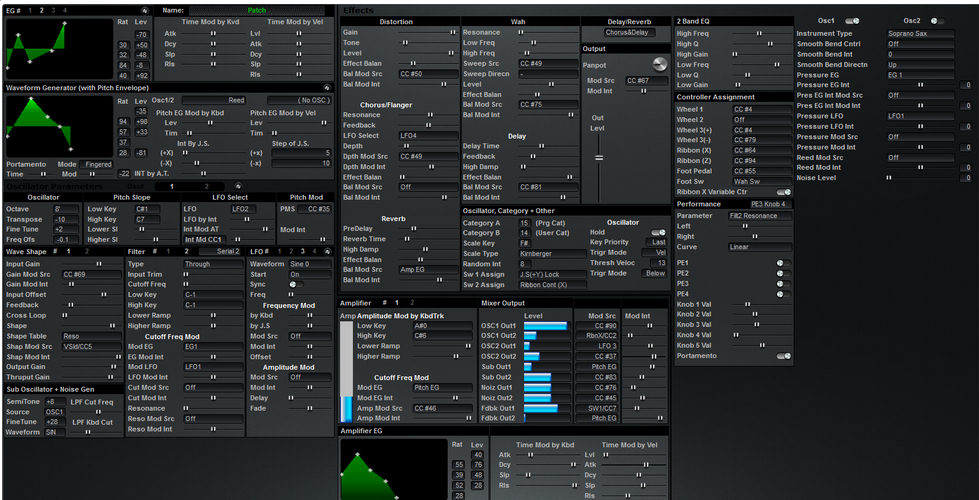The height and width of the screenshot is (500, 979).
Task: Open the Scale Type dropdown showing Kirnberger
Action: (x=553, y=254)
